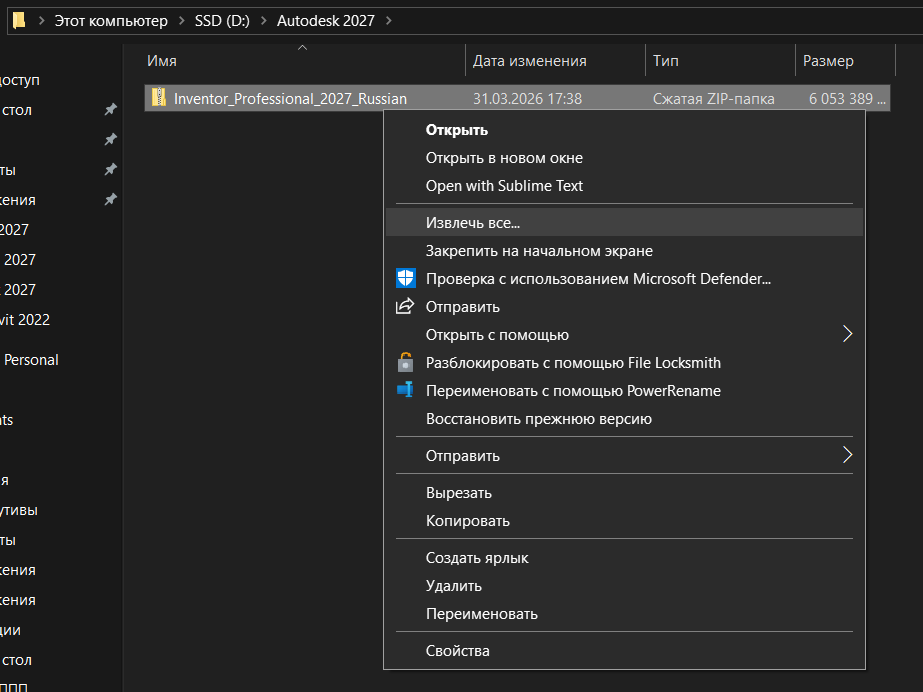Click the share icon beside Отправить
Screen dimensions: 923x692
click(405, 307)
